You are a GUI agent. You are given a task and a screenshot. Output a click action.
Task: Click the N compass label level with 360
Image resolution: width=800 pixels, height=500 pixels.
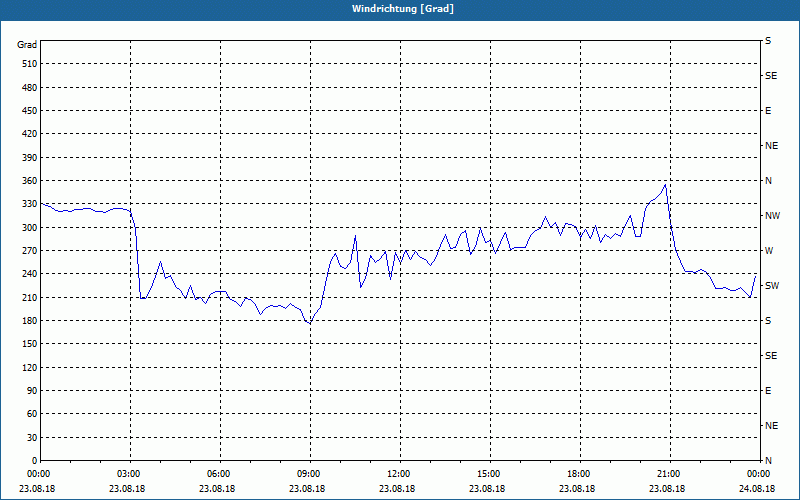768,181
